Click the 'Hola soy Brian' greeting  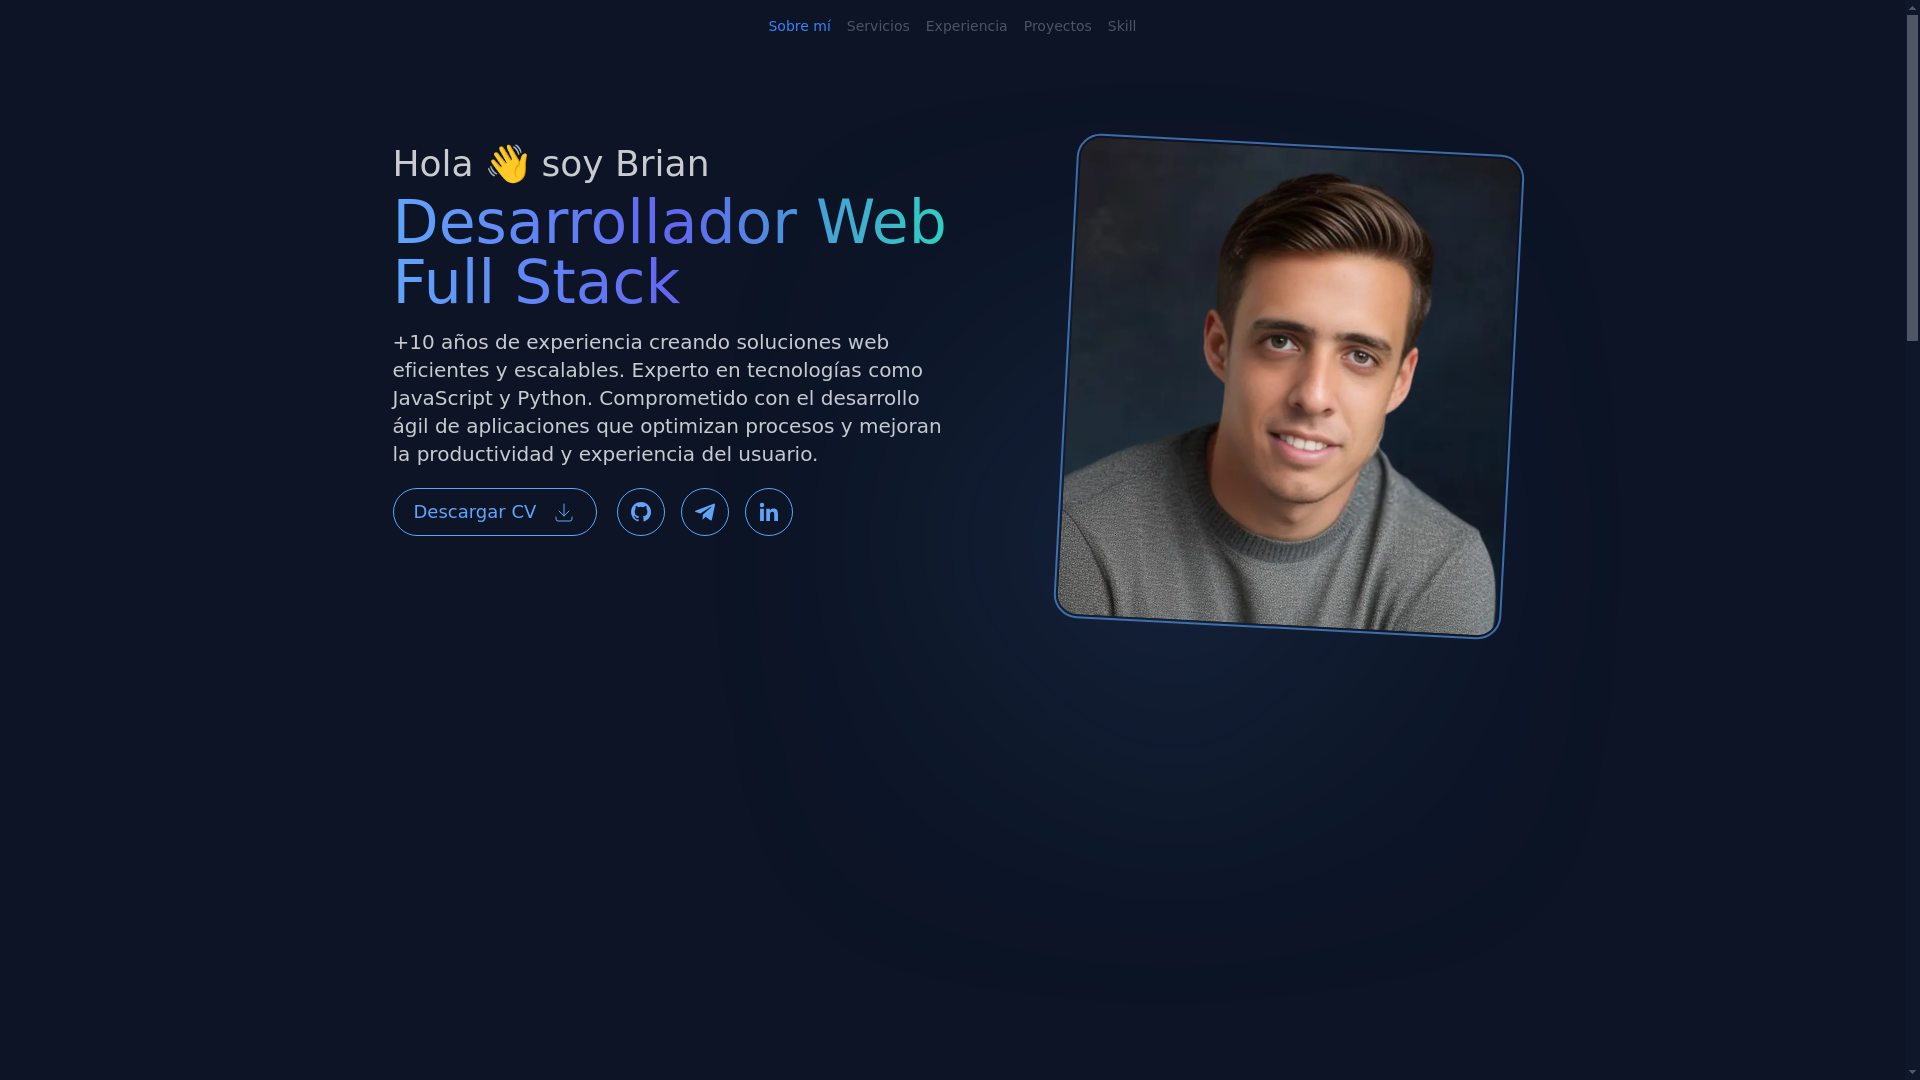point(551,164)
